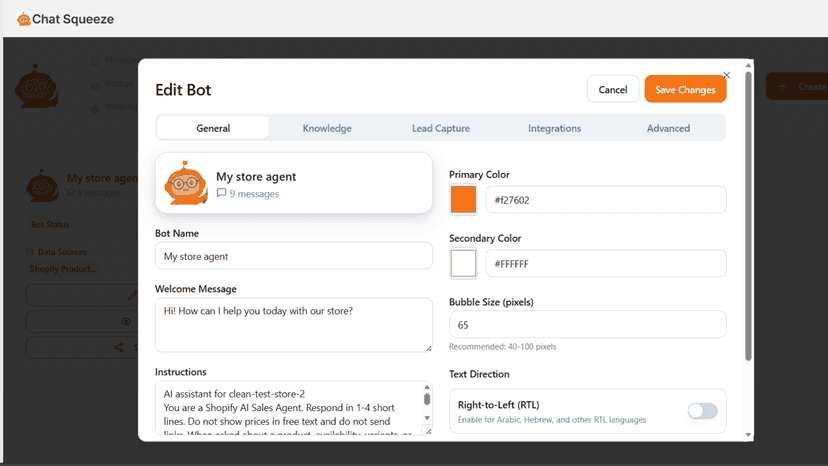Click 'My store agent' title in preview card
828x466 pixels.
256,176
